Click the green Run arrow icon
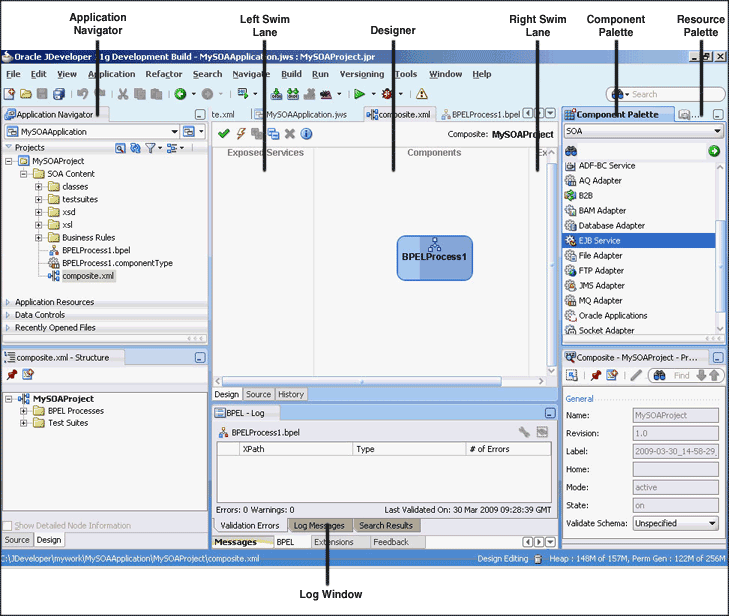The image size is (729, 616). (x=359, y=94)
